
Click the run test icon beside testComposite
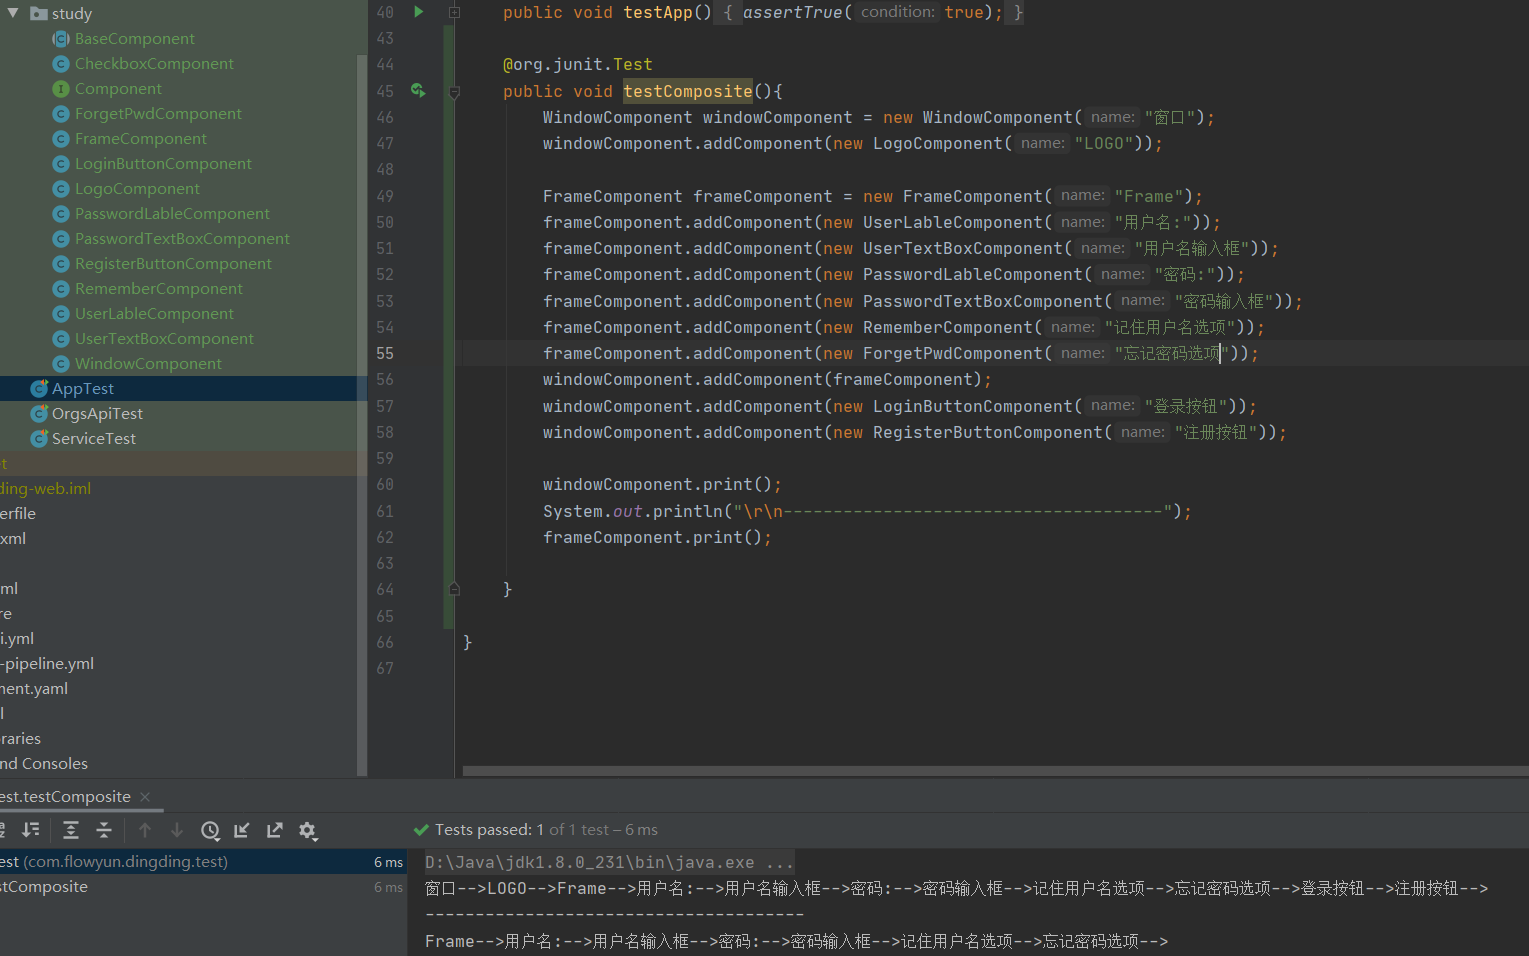tap(418, 91)
